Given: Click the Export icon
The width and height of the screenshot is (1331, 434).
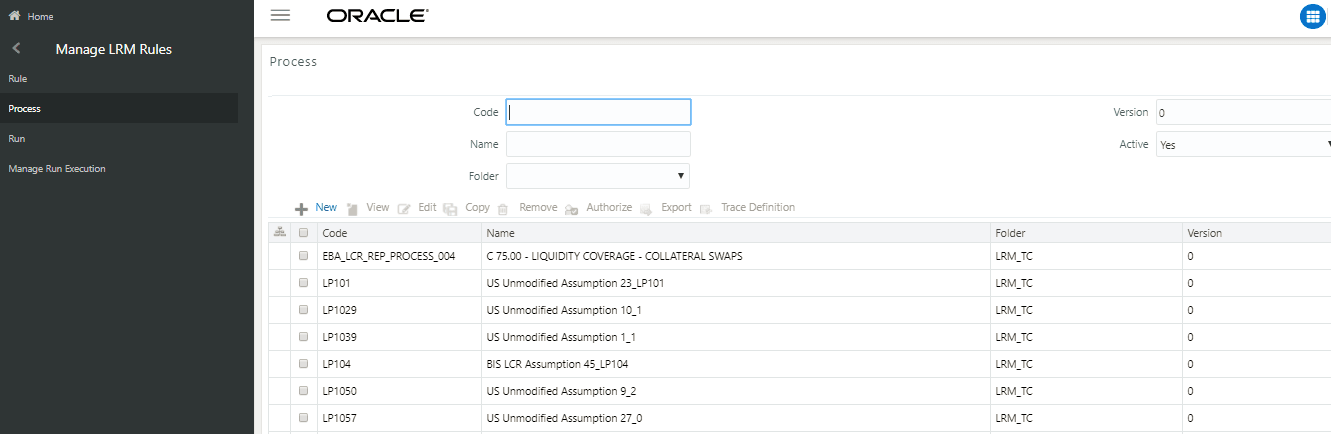Looking at the screenshot, I should click(646, 209).
